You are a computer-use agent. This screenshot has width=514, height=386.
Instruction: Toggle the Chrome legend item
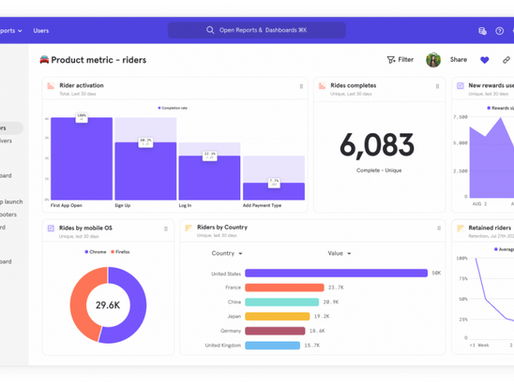(95, 252)
